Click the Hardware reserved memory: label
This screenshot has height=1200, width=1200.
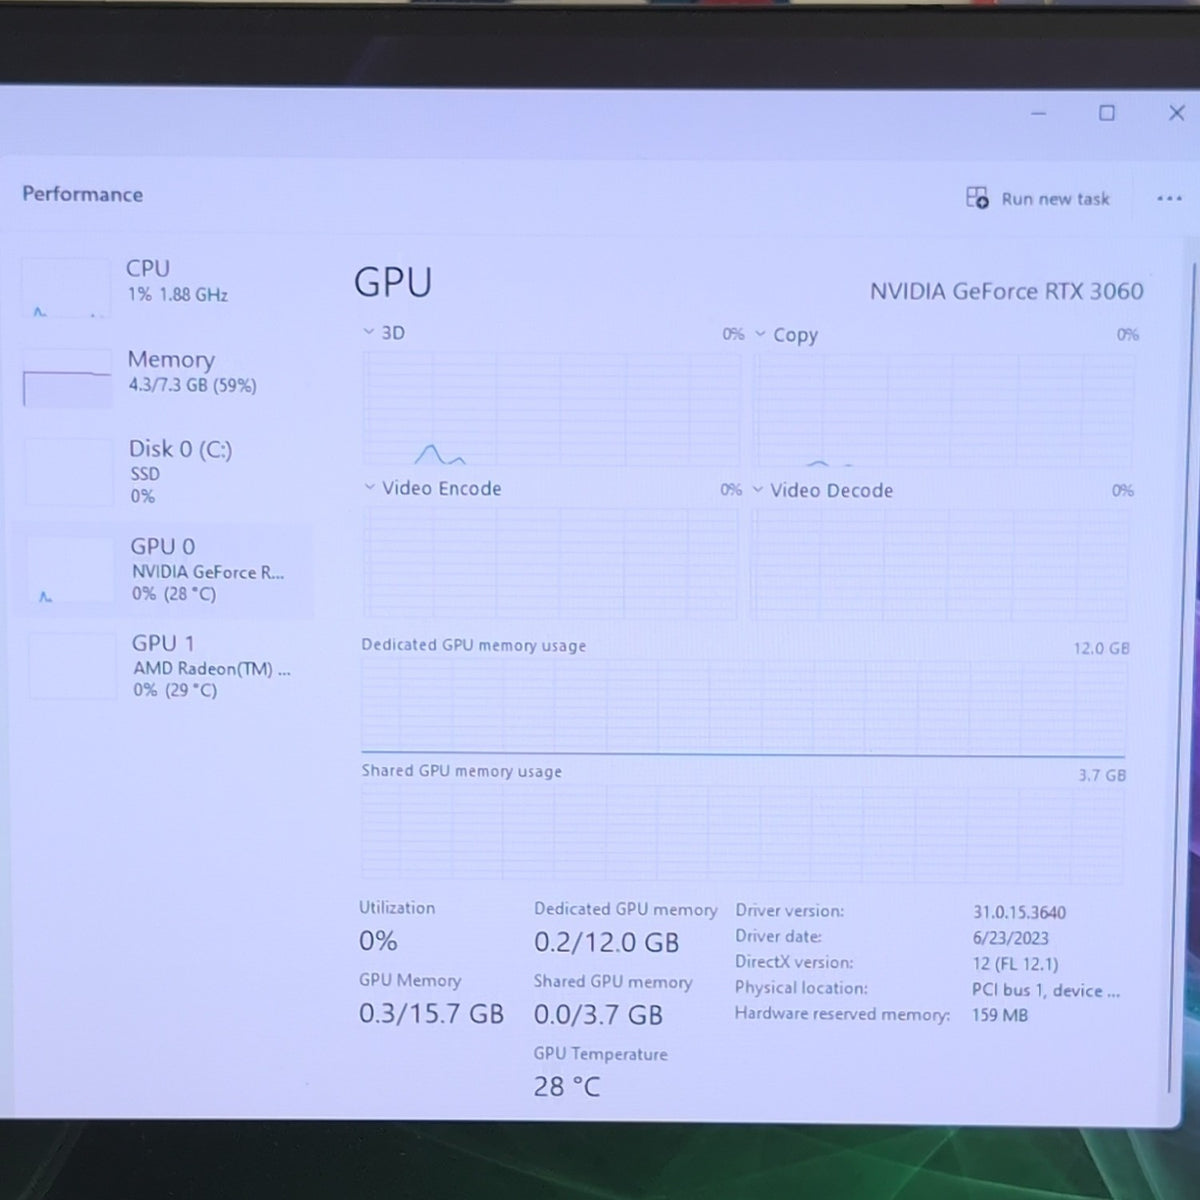[x=842, y=1014]
